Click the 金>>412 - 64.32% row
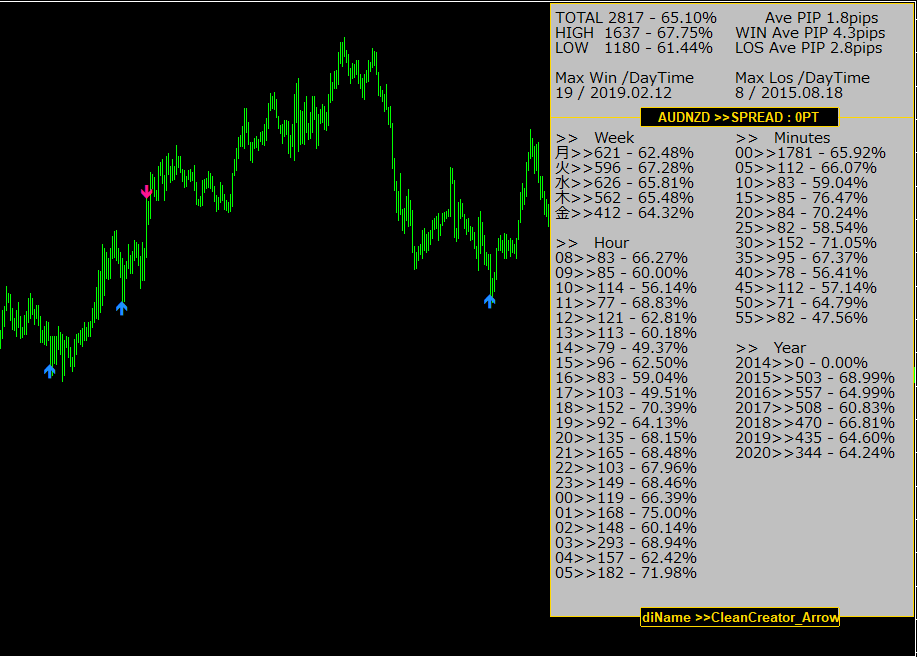Viewport: 917px width, 657px height. pyautogui.click(x=624, y=213)
